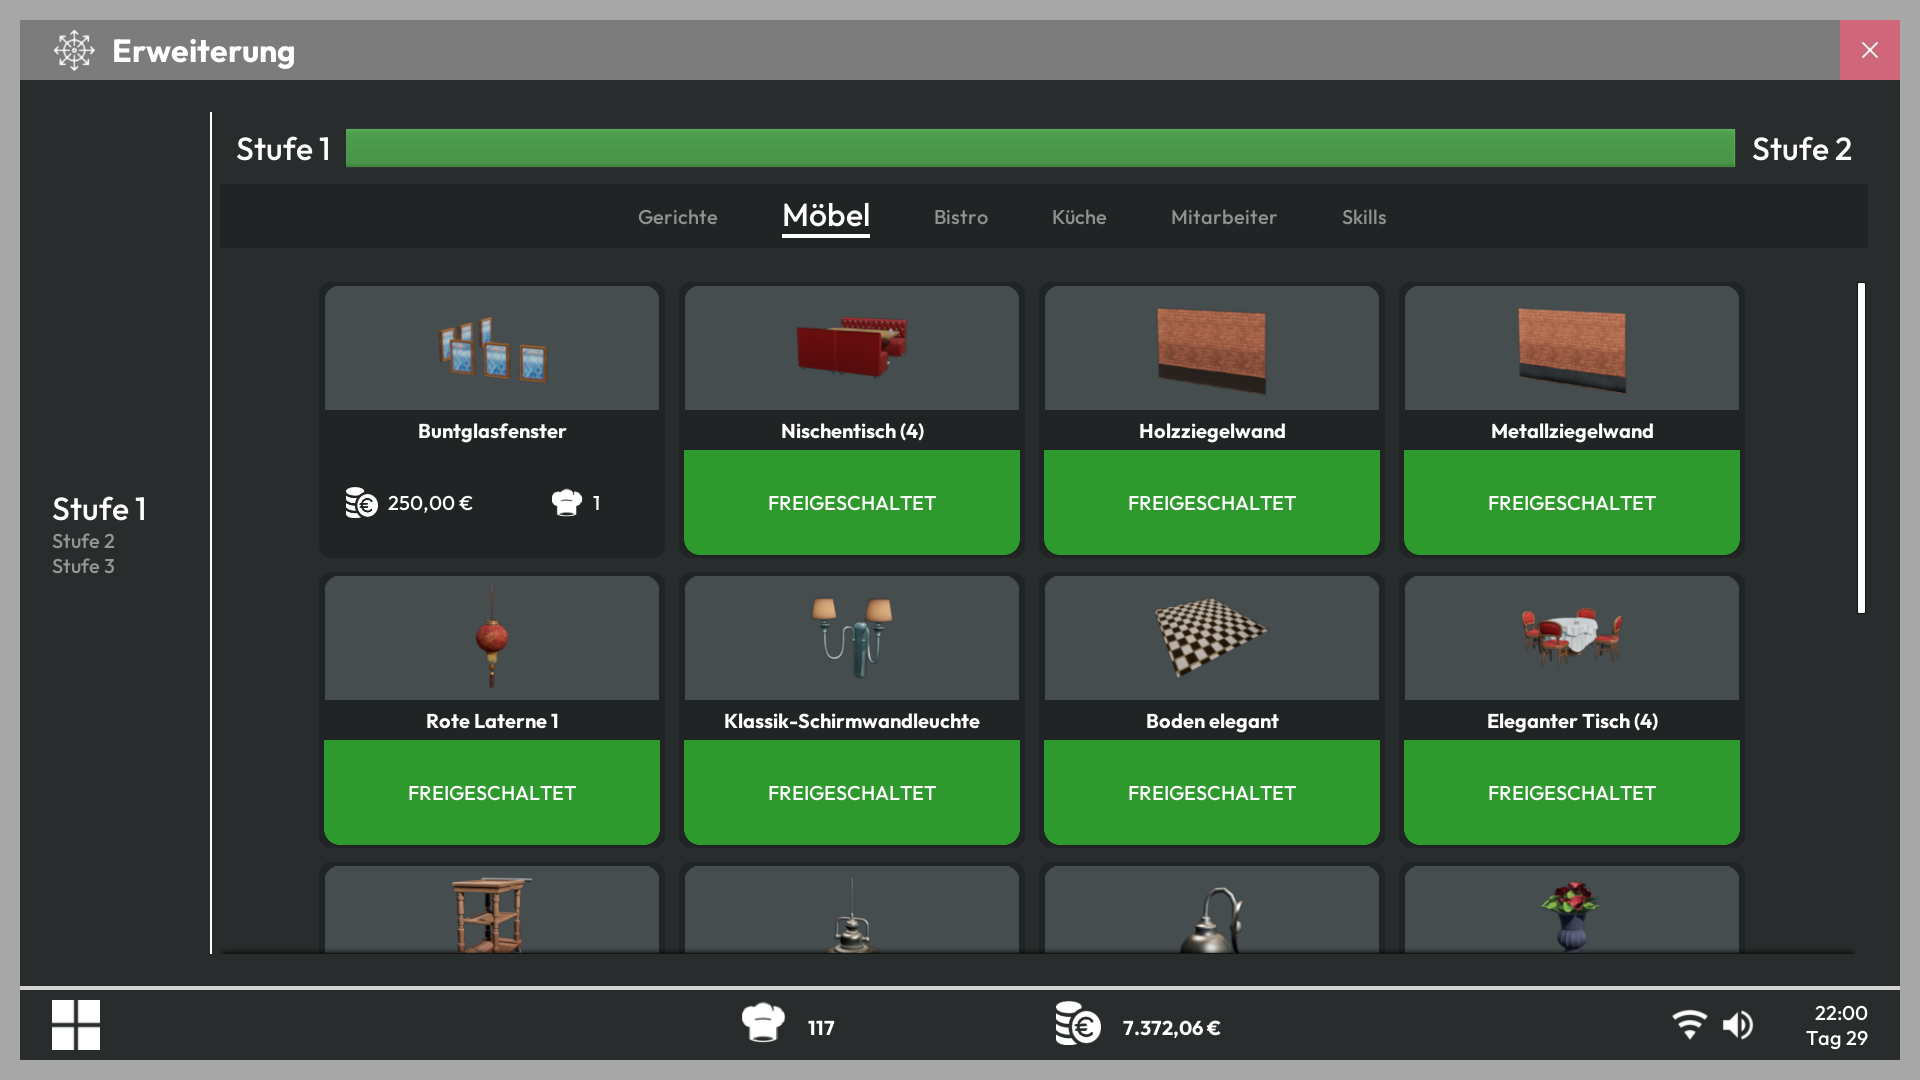The width and height of the screenshot is (1920, 1080).
Task: Mute sound via the speaker icon
Action: (x=1738, y=1025)
